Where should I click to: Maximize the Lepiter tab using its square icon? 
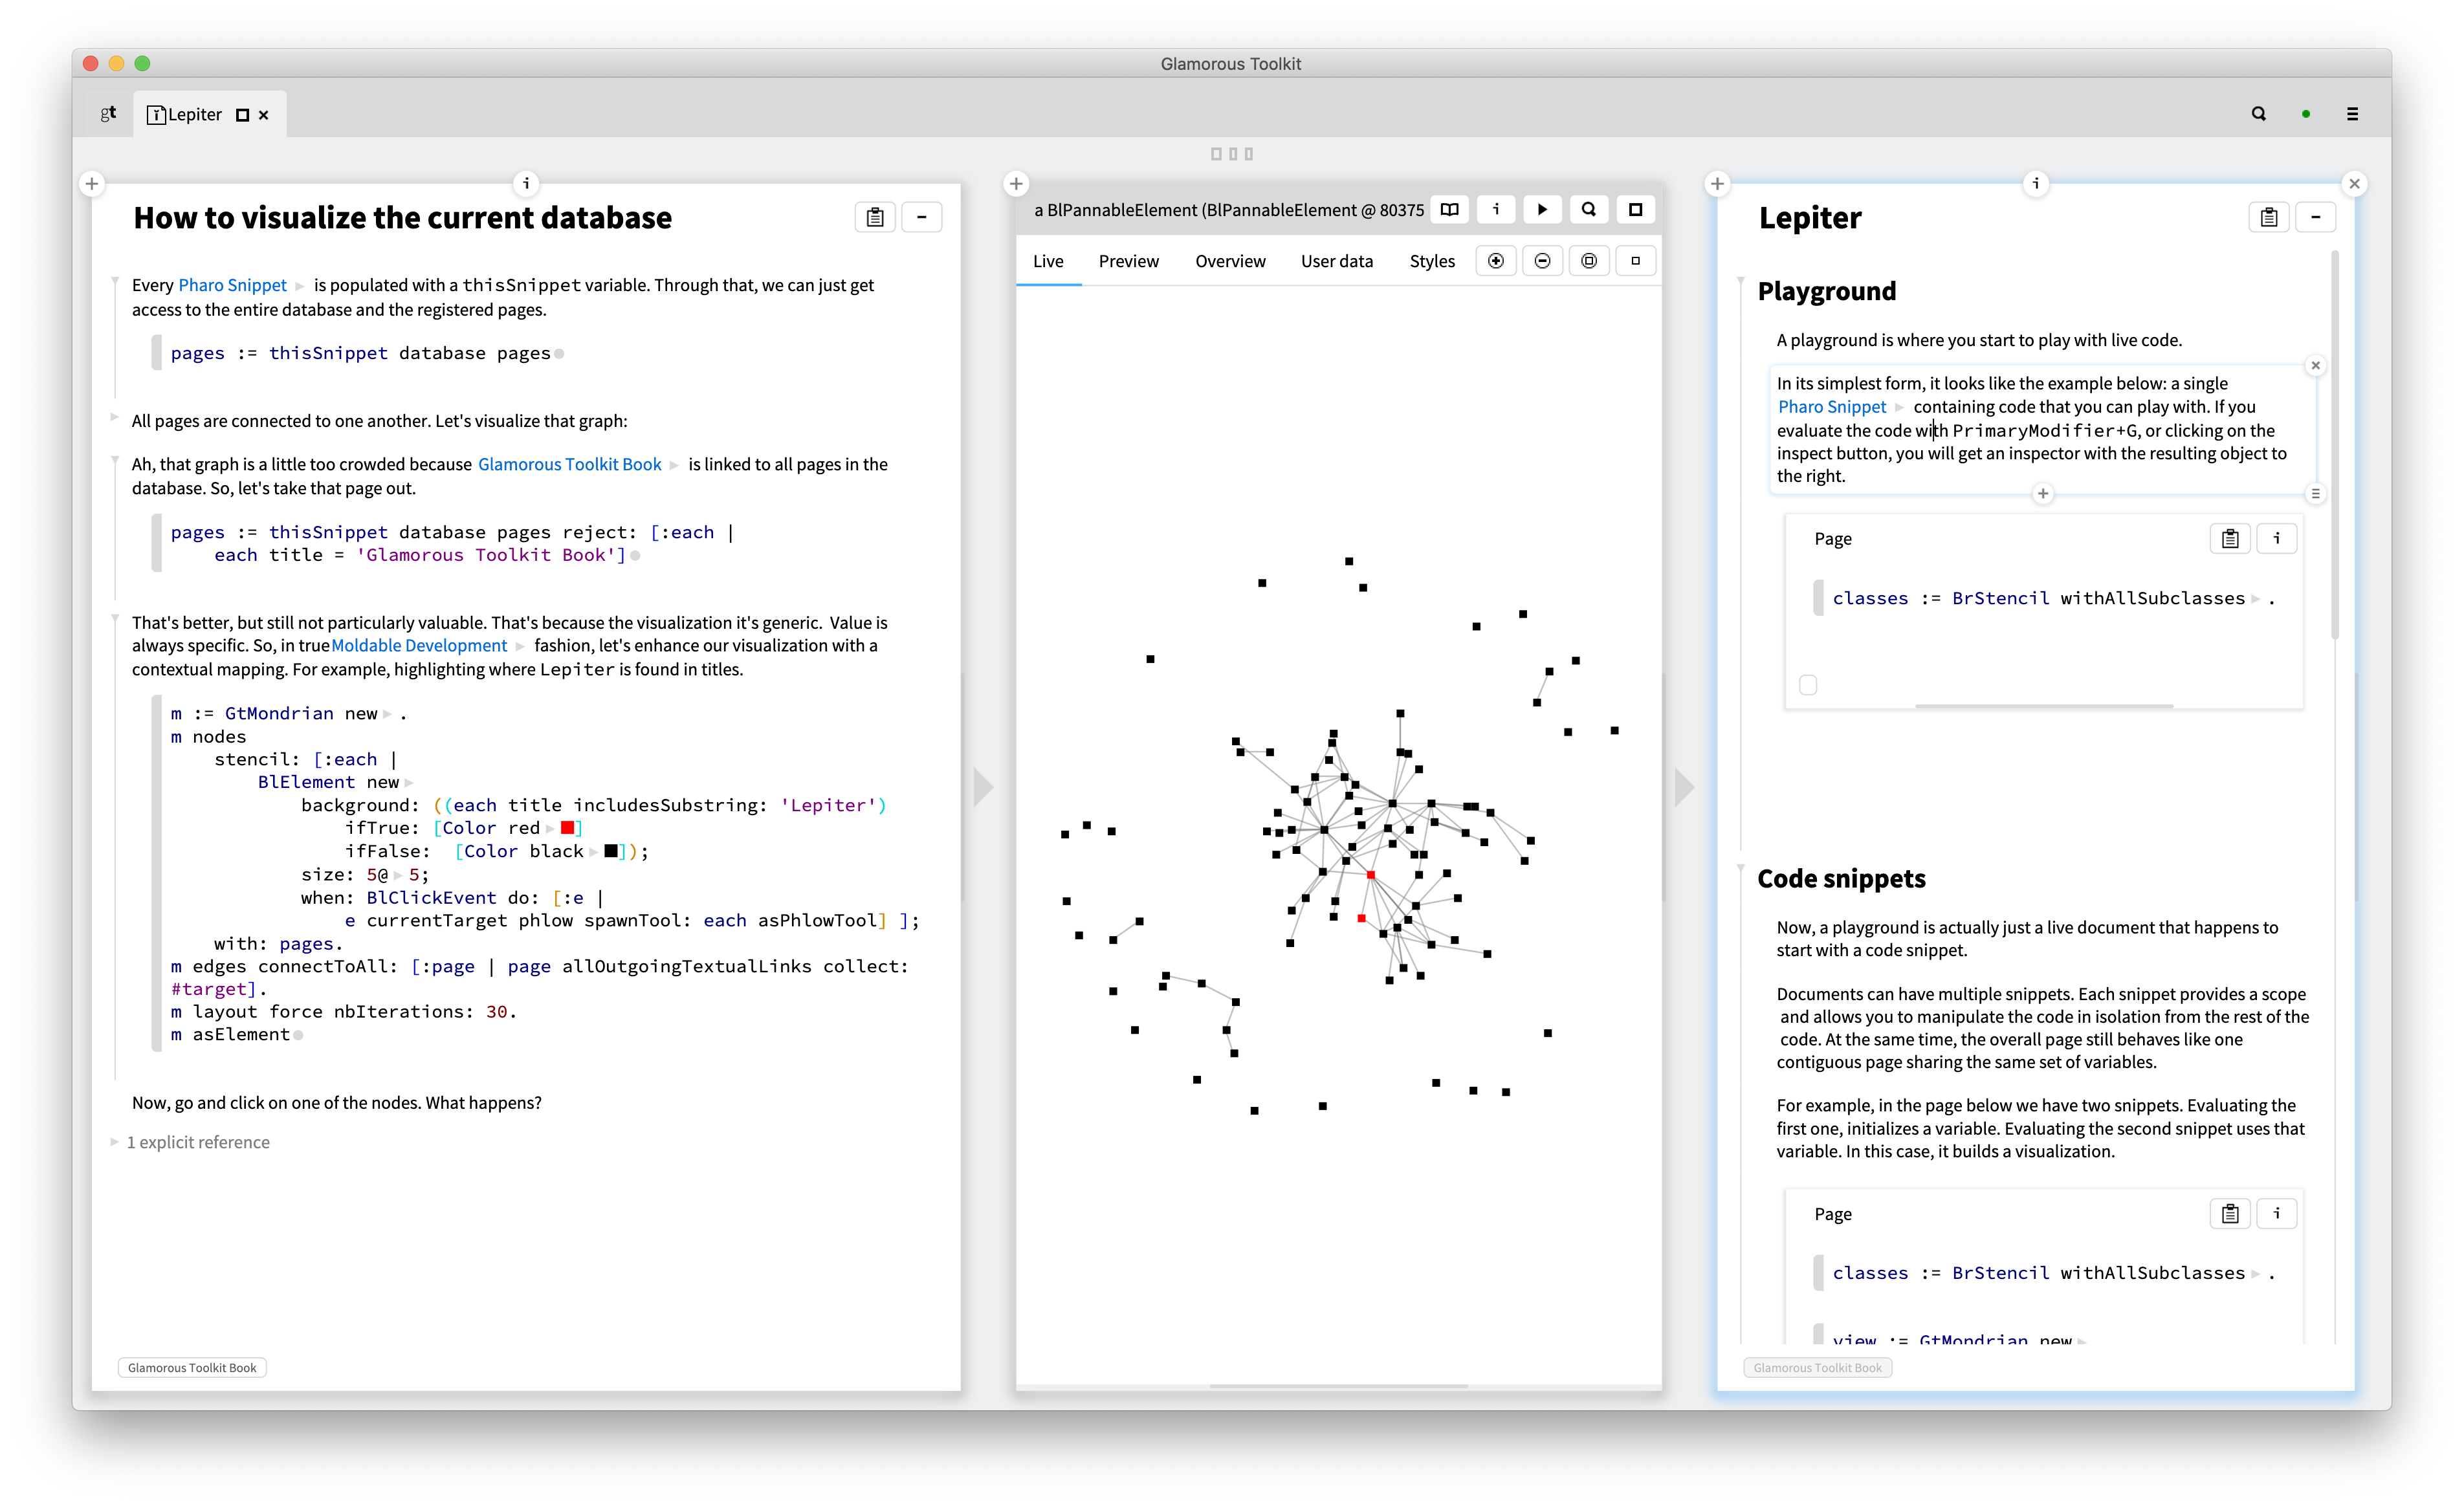(242, 115)
